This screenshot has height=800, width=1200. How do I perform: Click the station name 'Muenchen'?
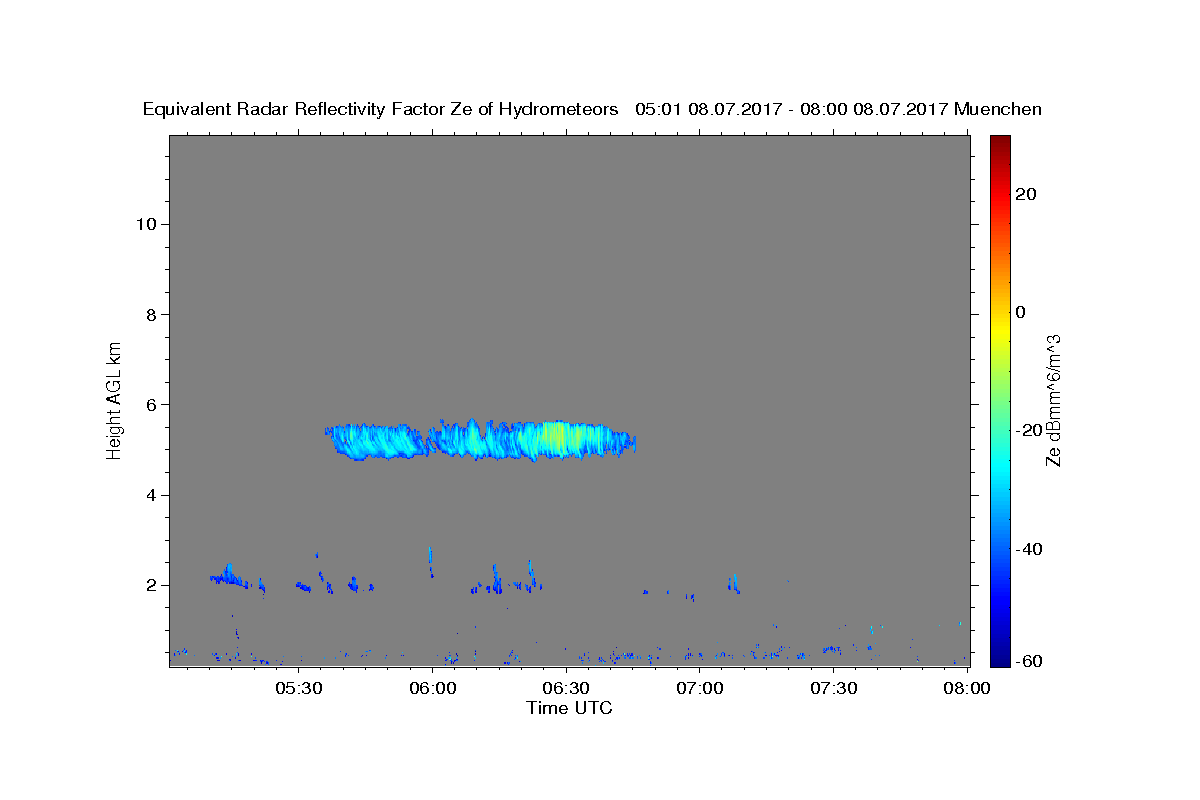click(x=998, y=109)
